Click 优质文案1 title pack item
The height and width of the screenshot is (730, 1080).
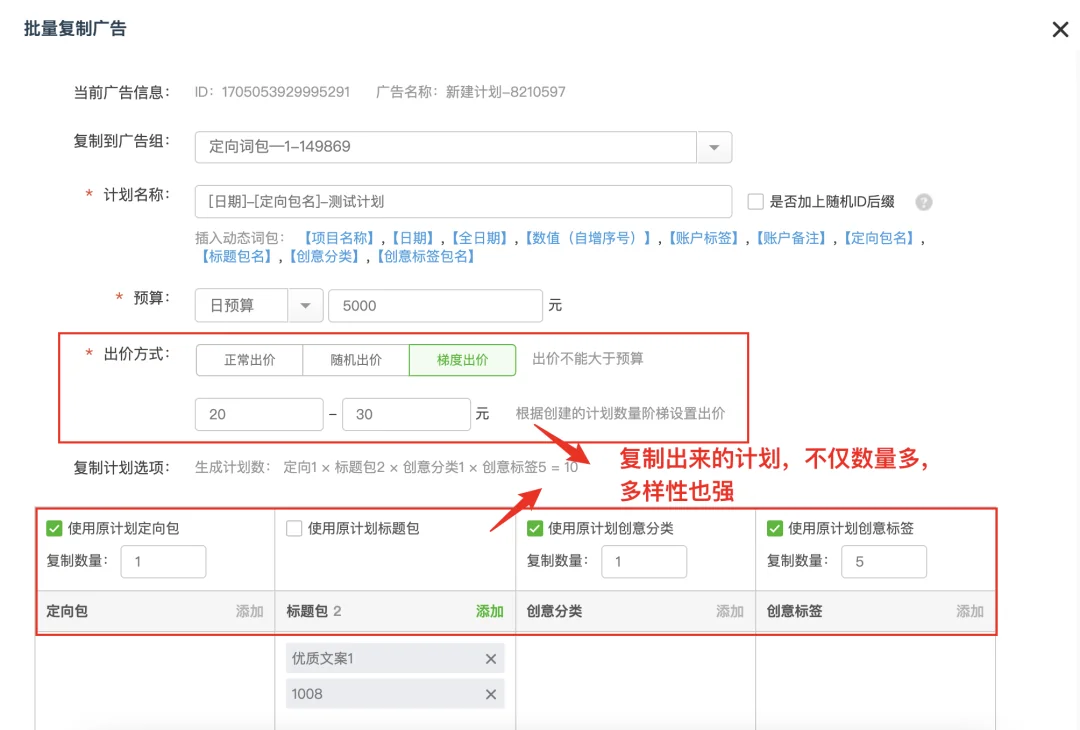395,659
